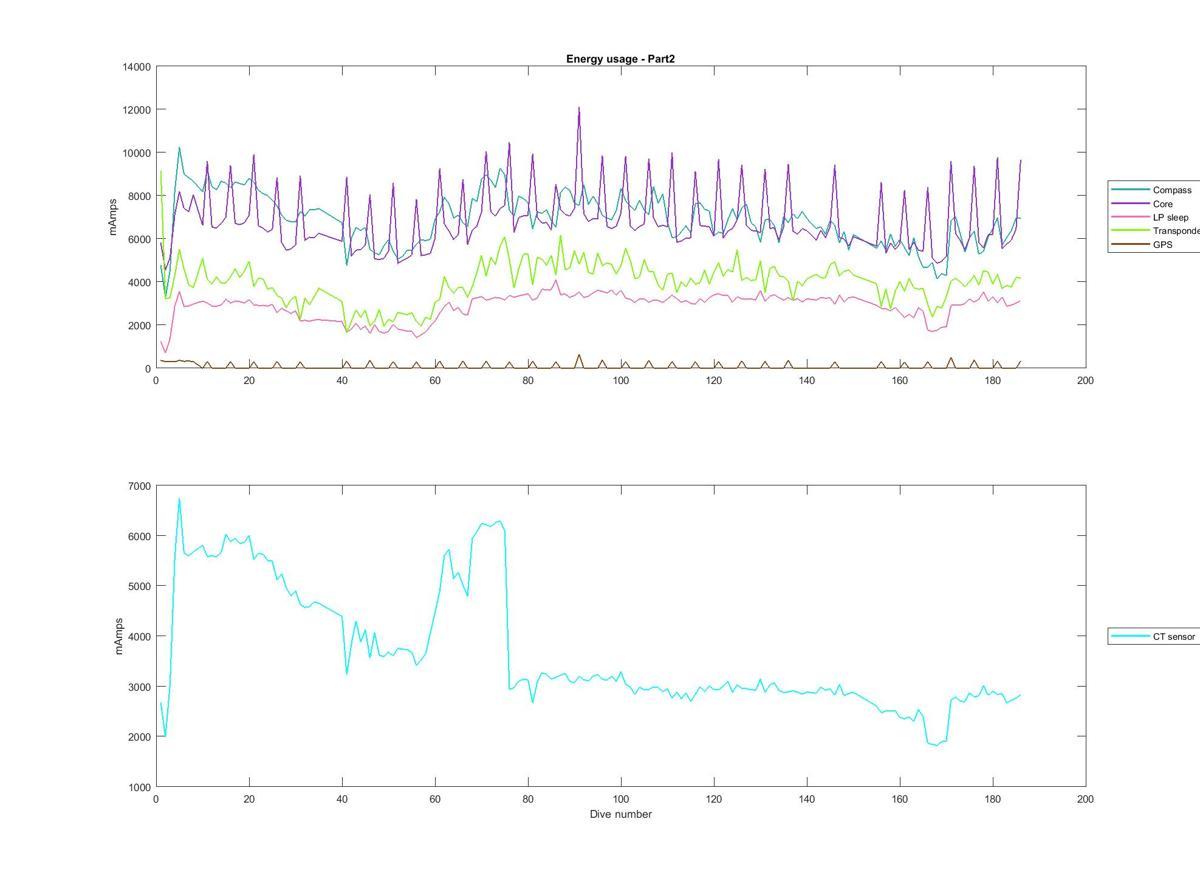Screen dimensions: 1200x885
Task: Click the 12000 tick on upper y-axis
Action: [x=137, y=110]
